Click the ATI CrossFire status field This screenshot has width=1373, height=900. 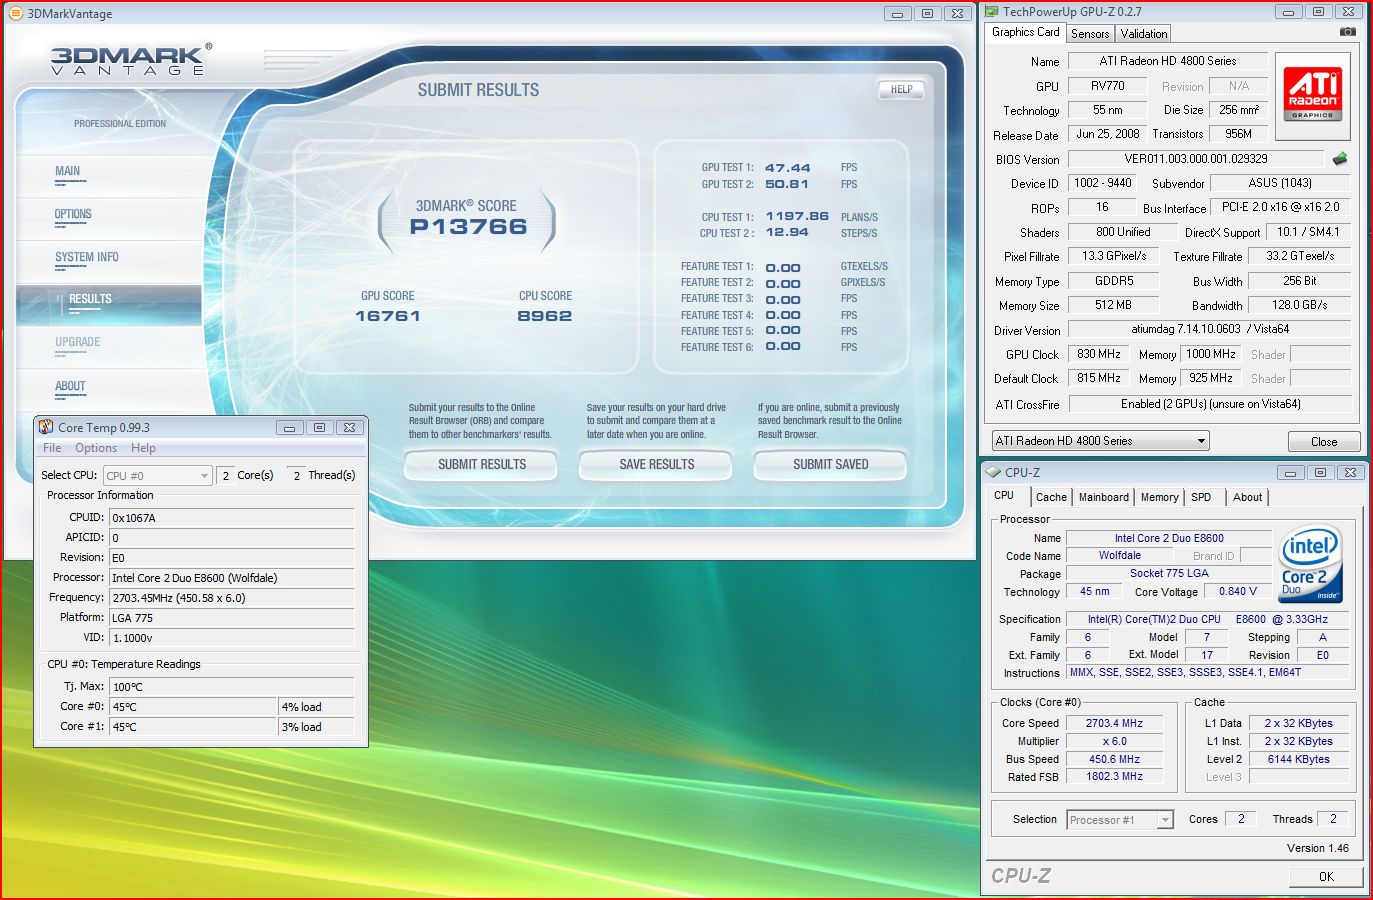coord(1209,404)
